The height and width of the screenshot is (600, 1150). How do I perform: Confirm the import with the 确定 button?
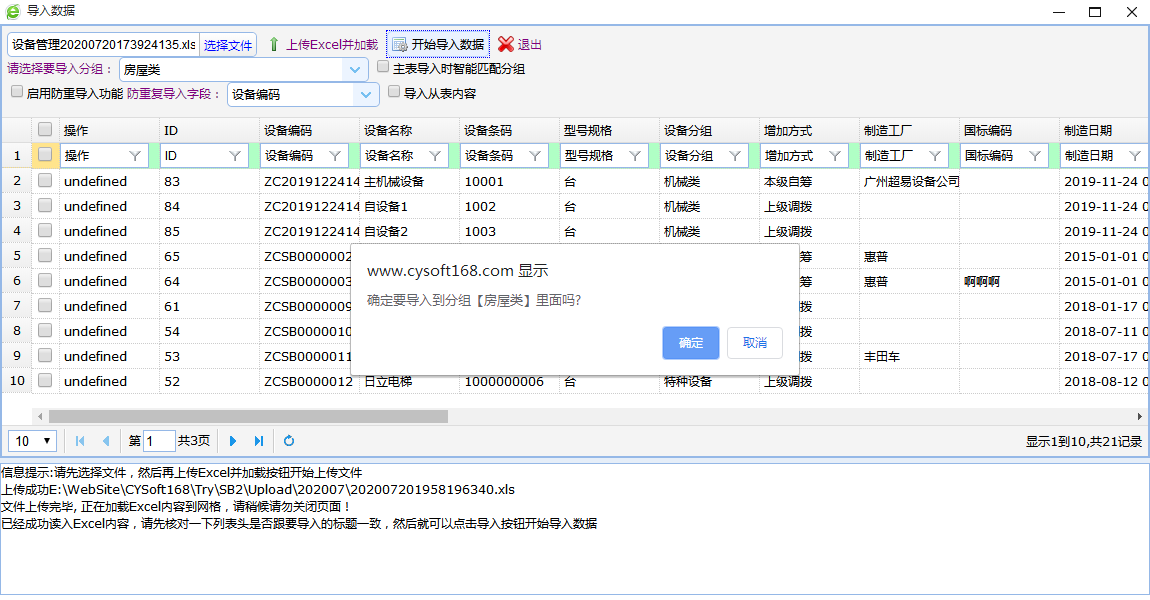click(690, 343)
